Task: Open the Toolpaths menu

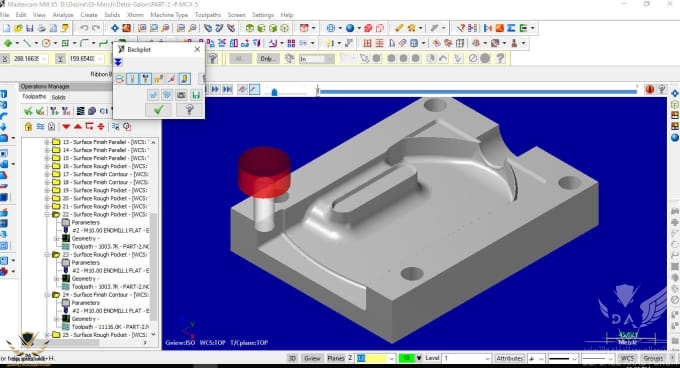Action: (x=208, y=15)
